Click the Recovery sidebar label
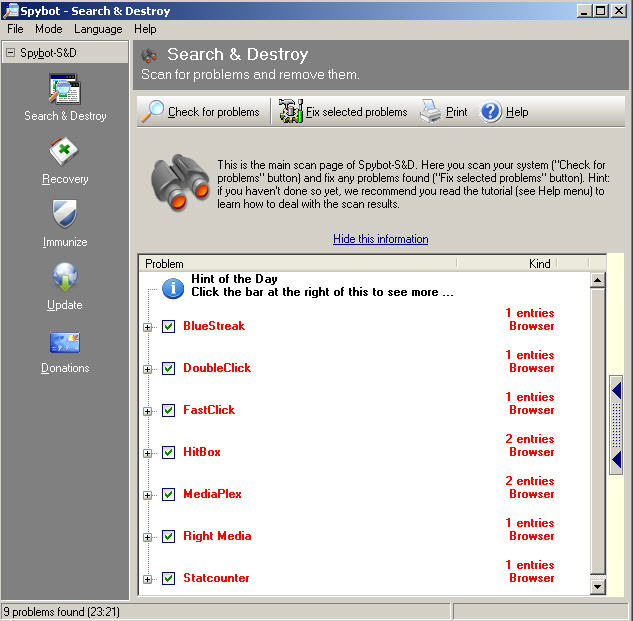The height and width of the screenshot is (621, 633). (65, 179)
